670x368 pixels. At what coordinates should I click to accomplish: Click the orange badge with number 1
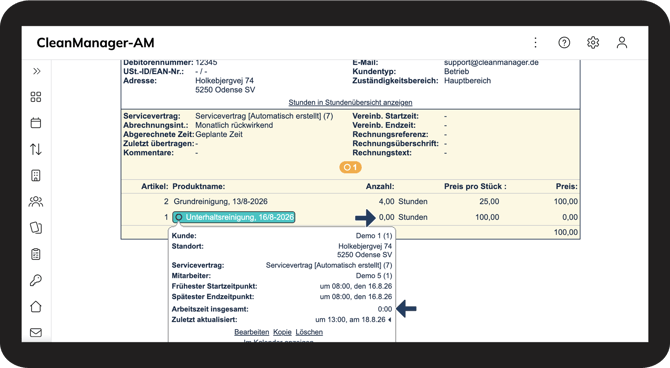350,167
